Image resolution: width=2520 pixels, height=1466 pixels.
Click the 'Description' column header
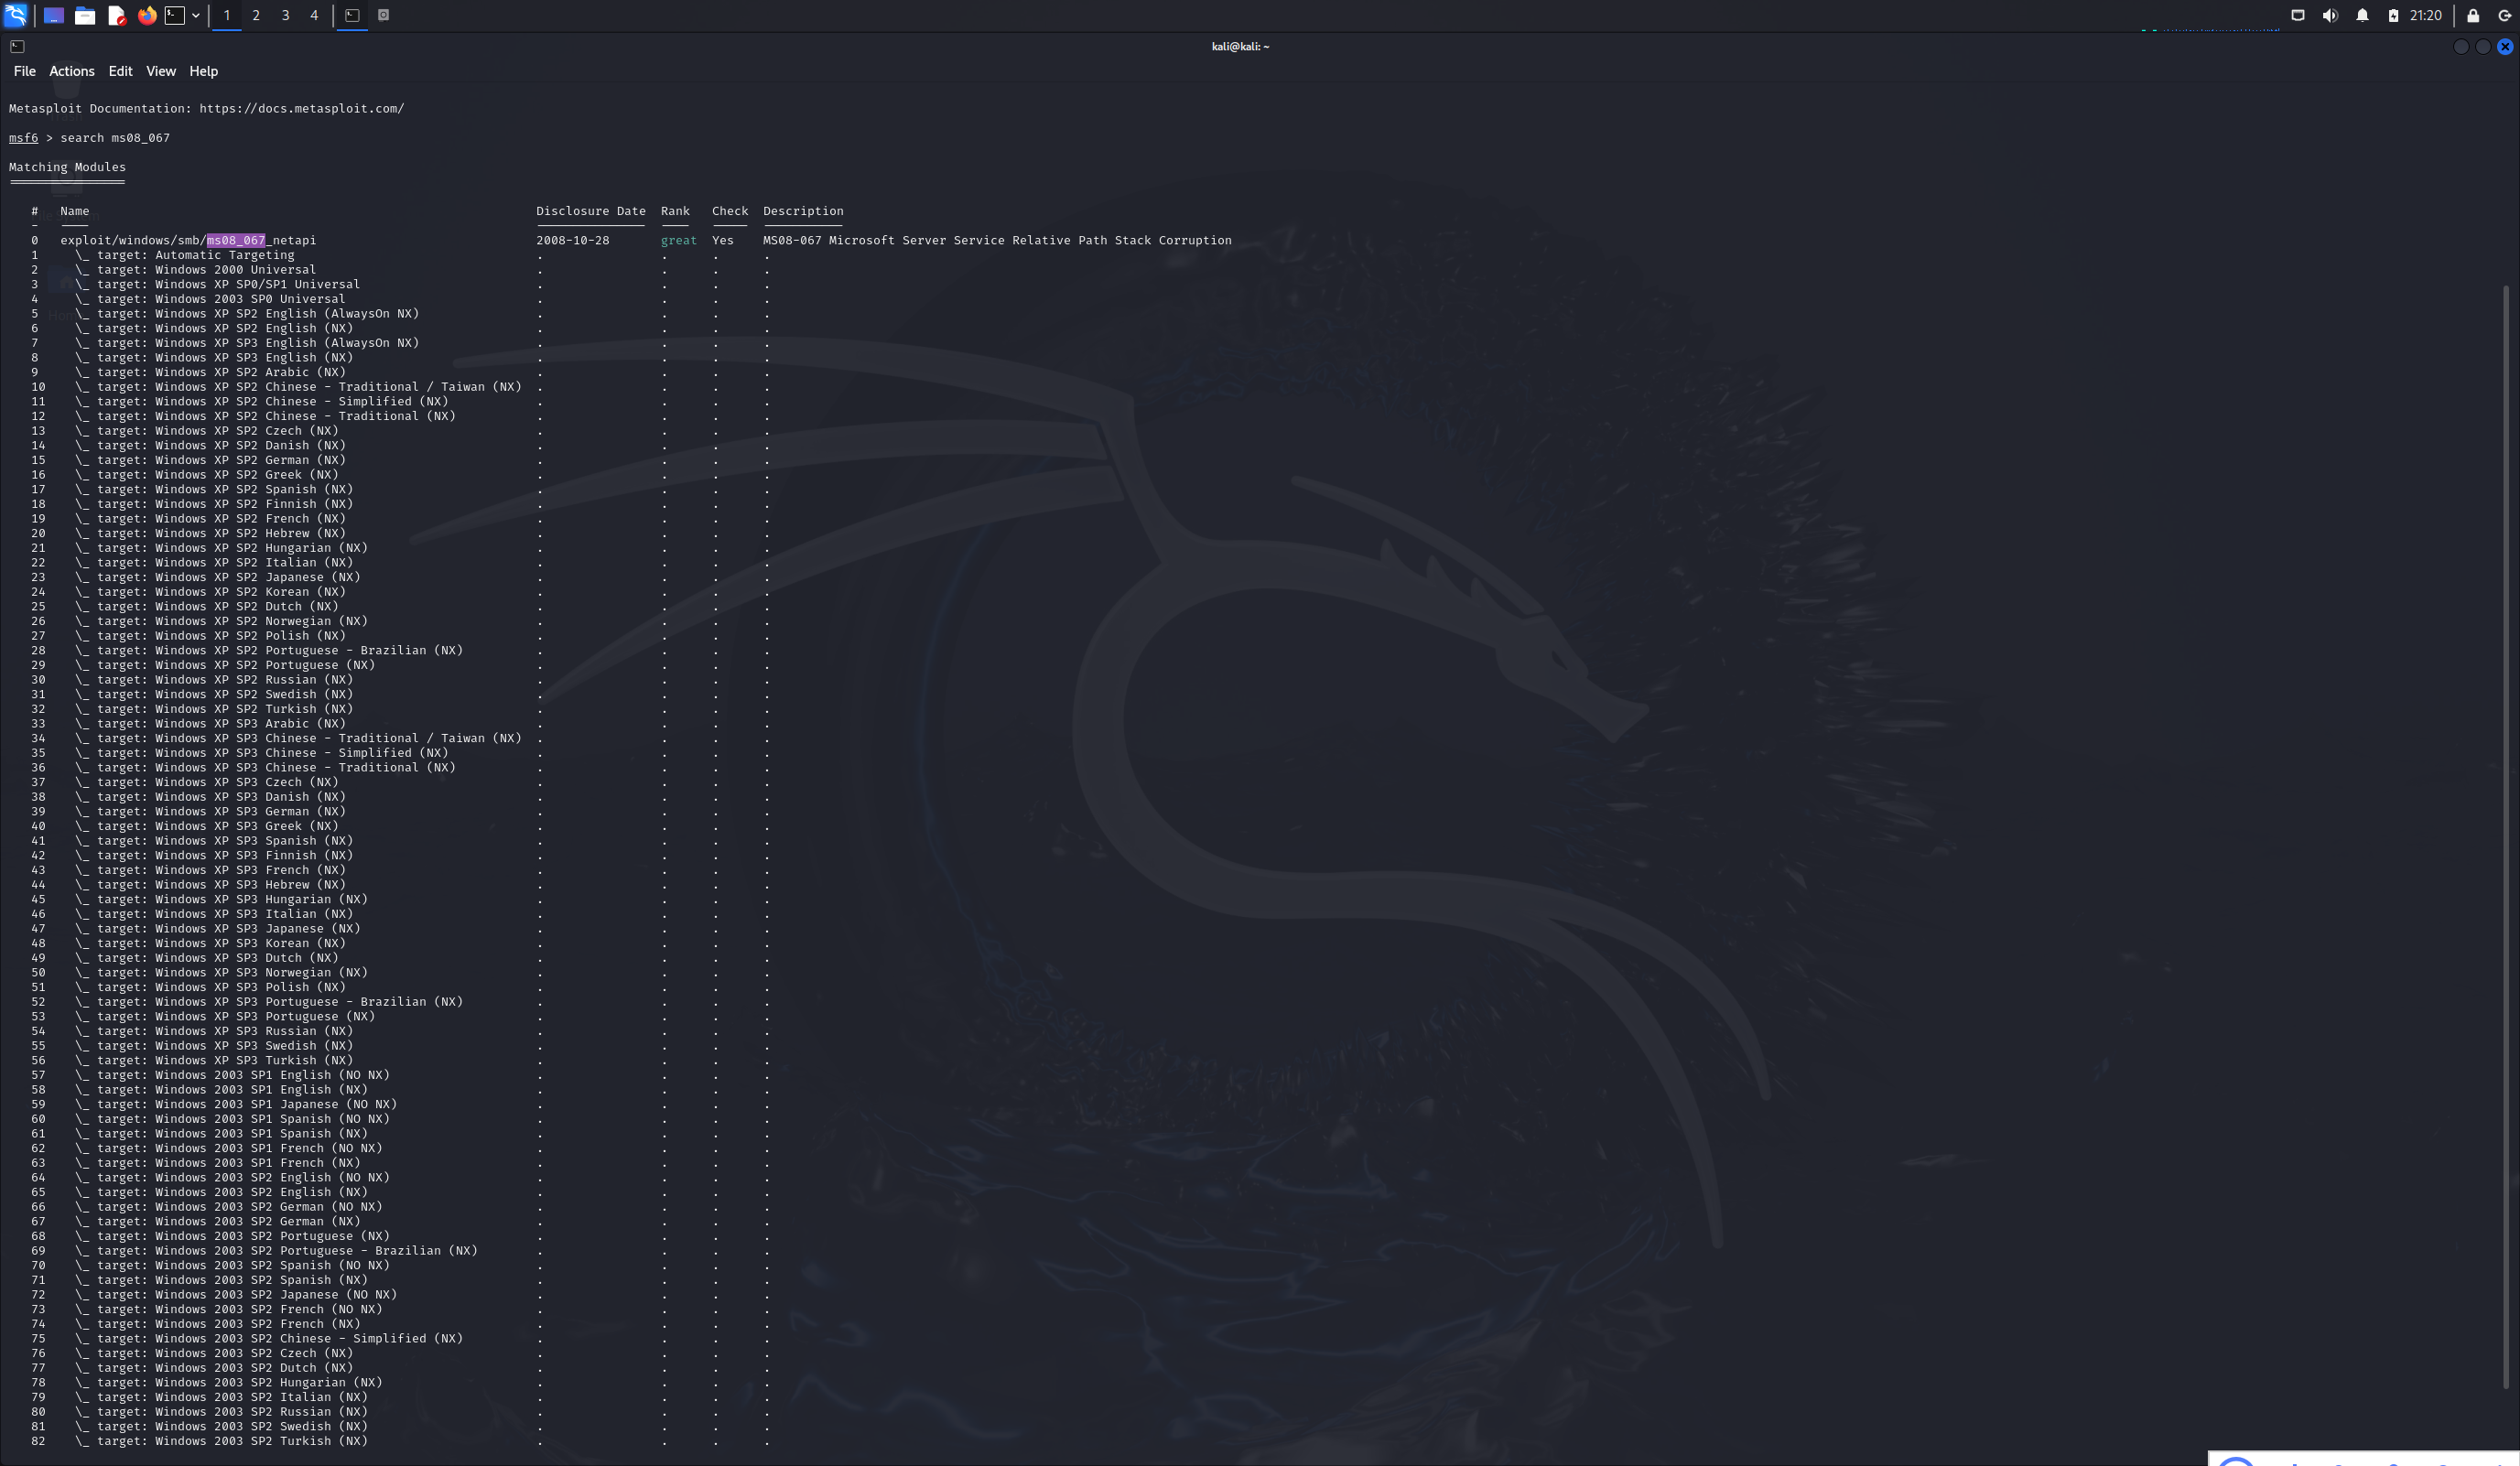pos(803,211)
